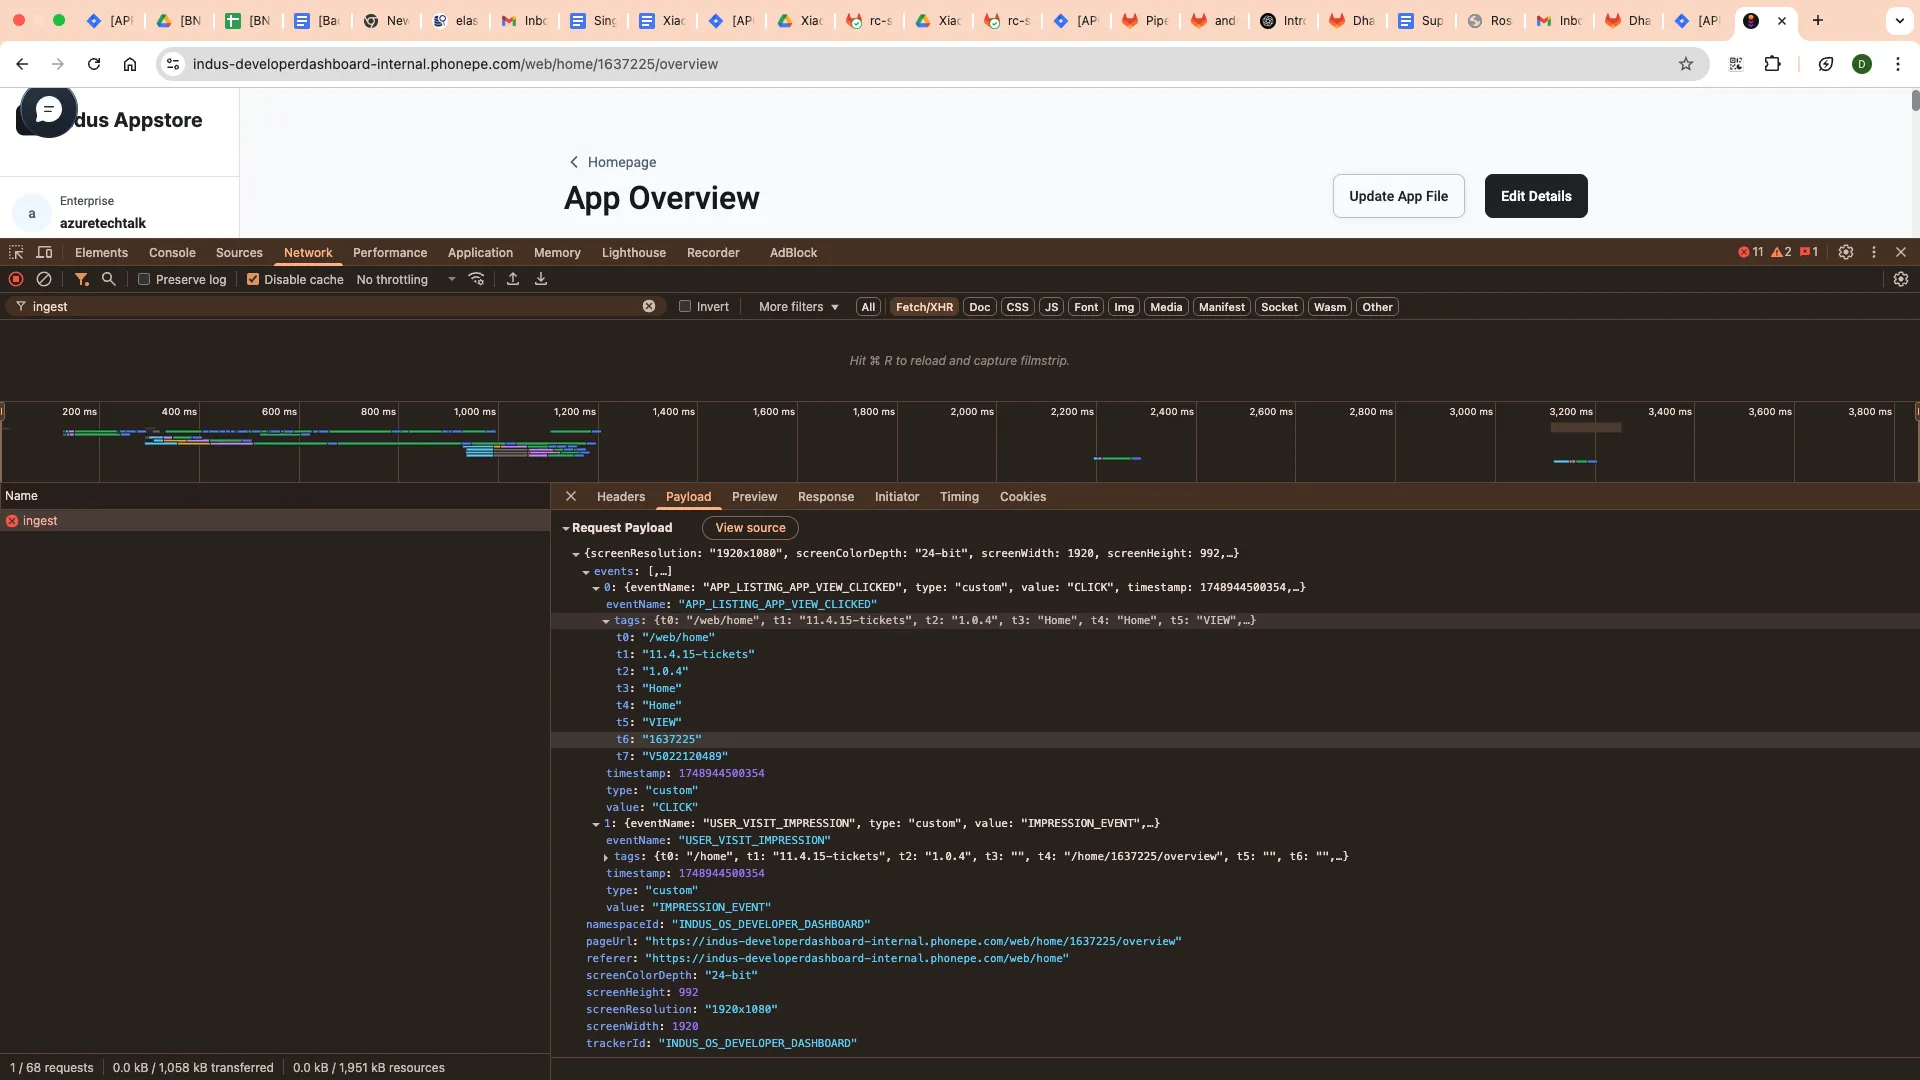Toggle the Img request filter
Image resolution: width=1920 pixels, height=1080 pixels.
(1124, 307)
